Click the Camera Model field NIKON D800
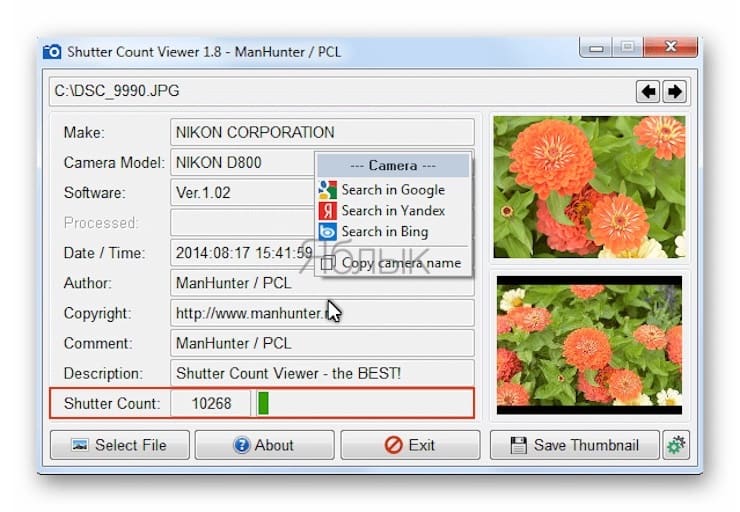Screen dimensions: 740x512 (242, 162)
